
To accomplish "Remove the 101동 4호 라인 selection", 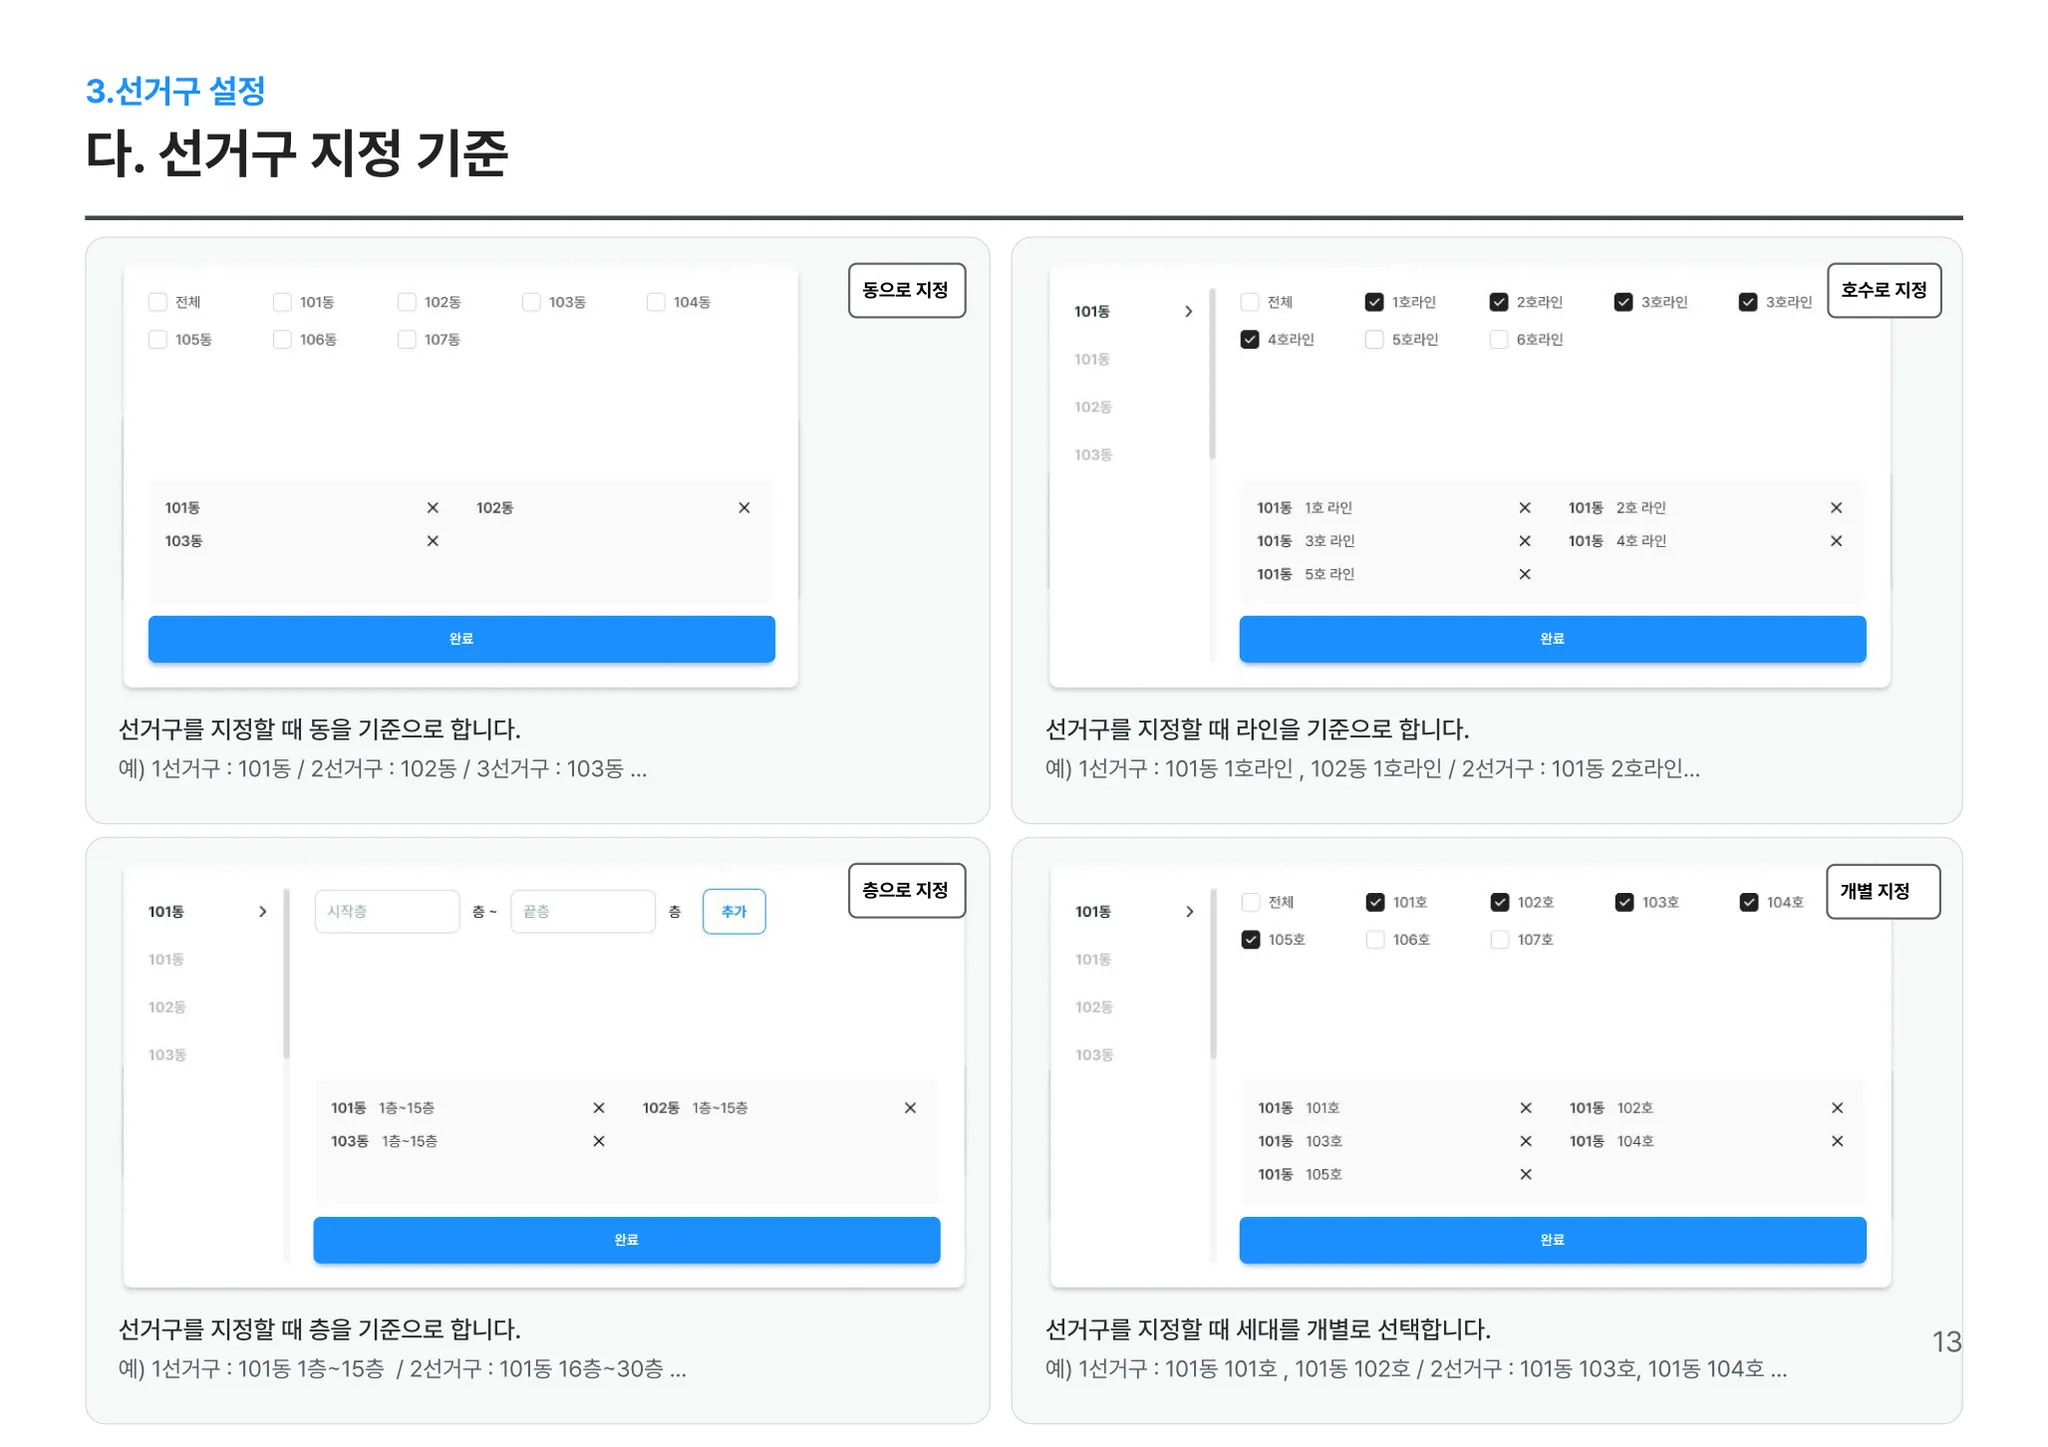I will (x=1836, y=541).
